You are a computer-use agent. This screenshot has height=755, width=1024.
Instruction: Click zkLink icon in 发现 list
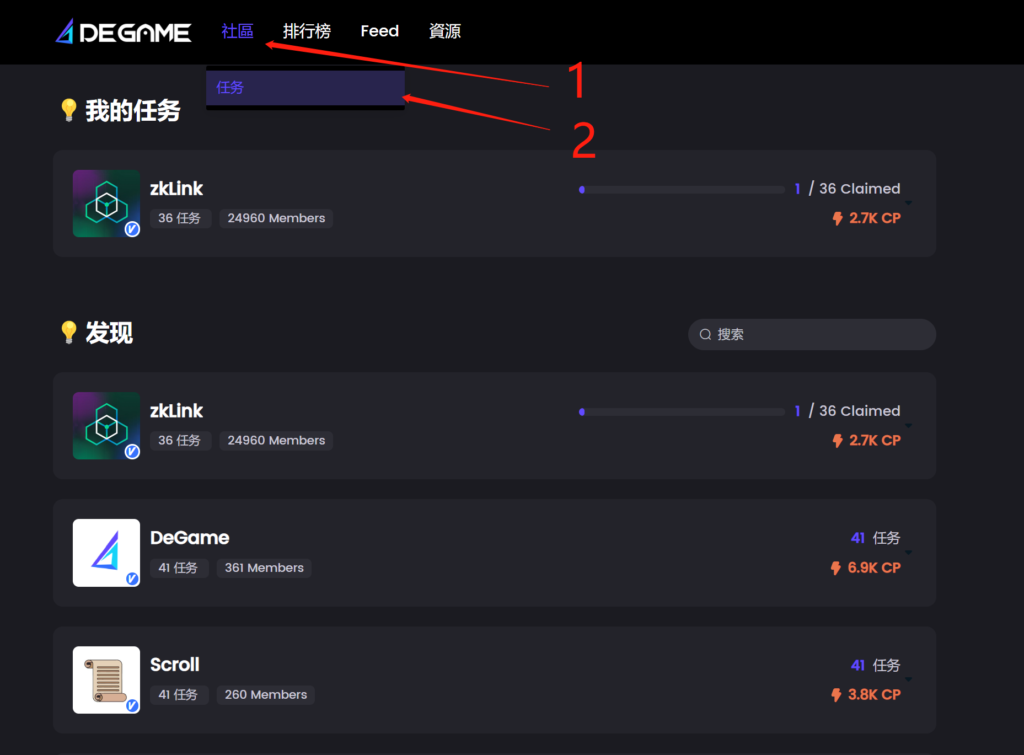click(x=106, y=426)
